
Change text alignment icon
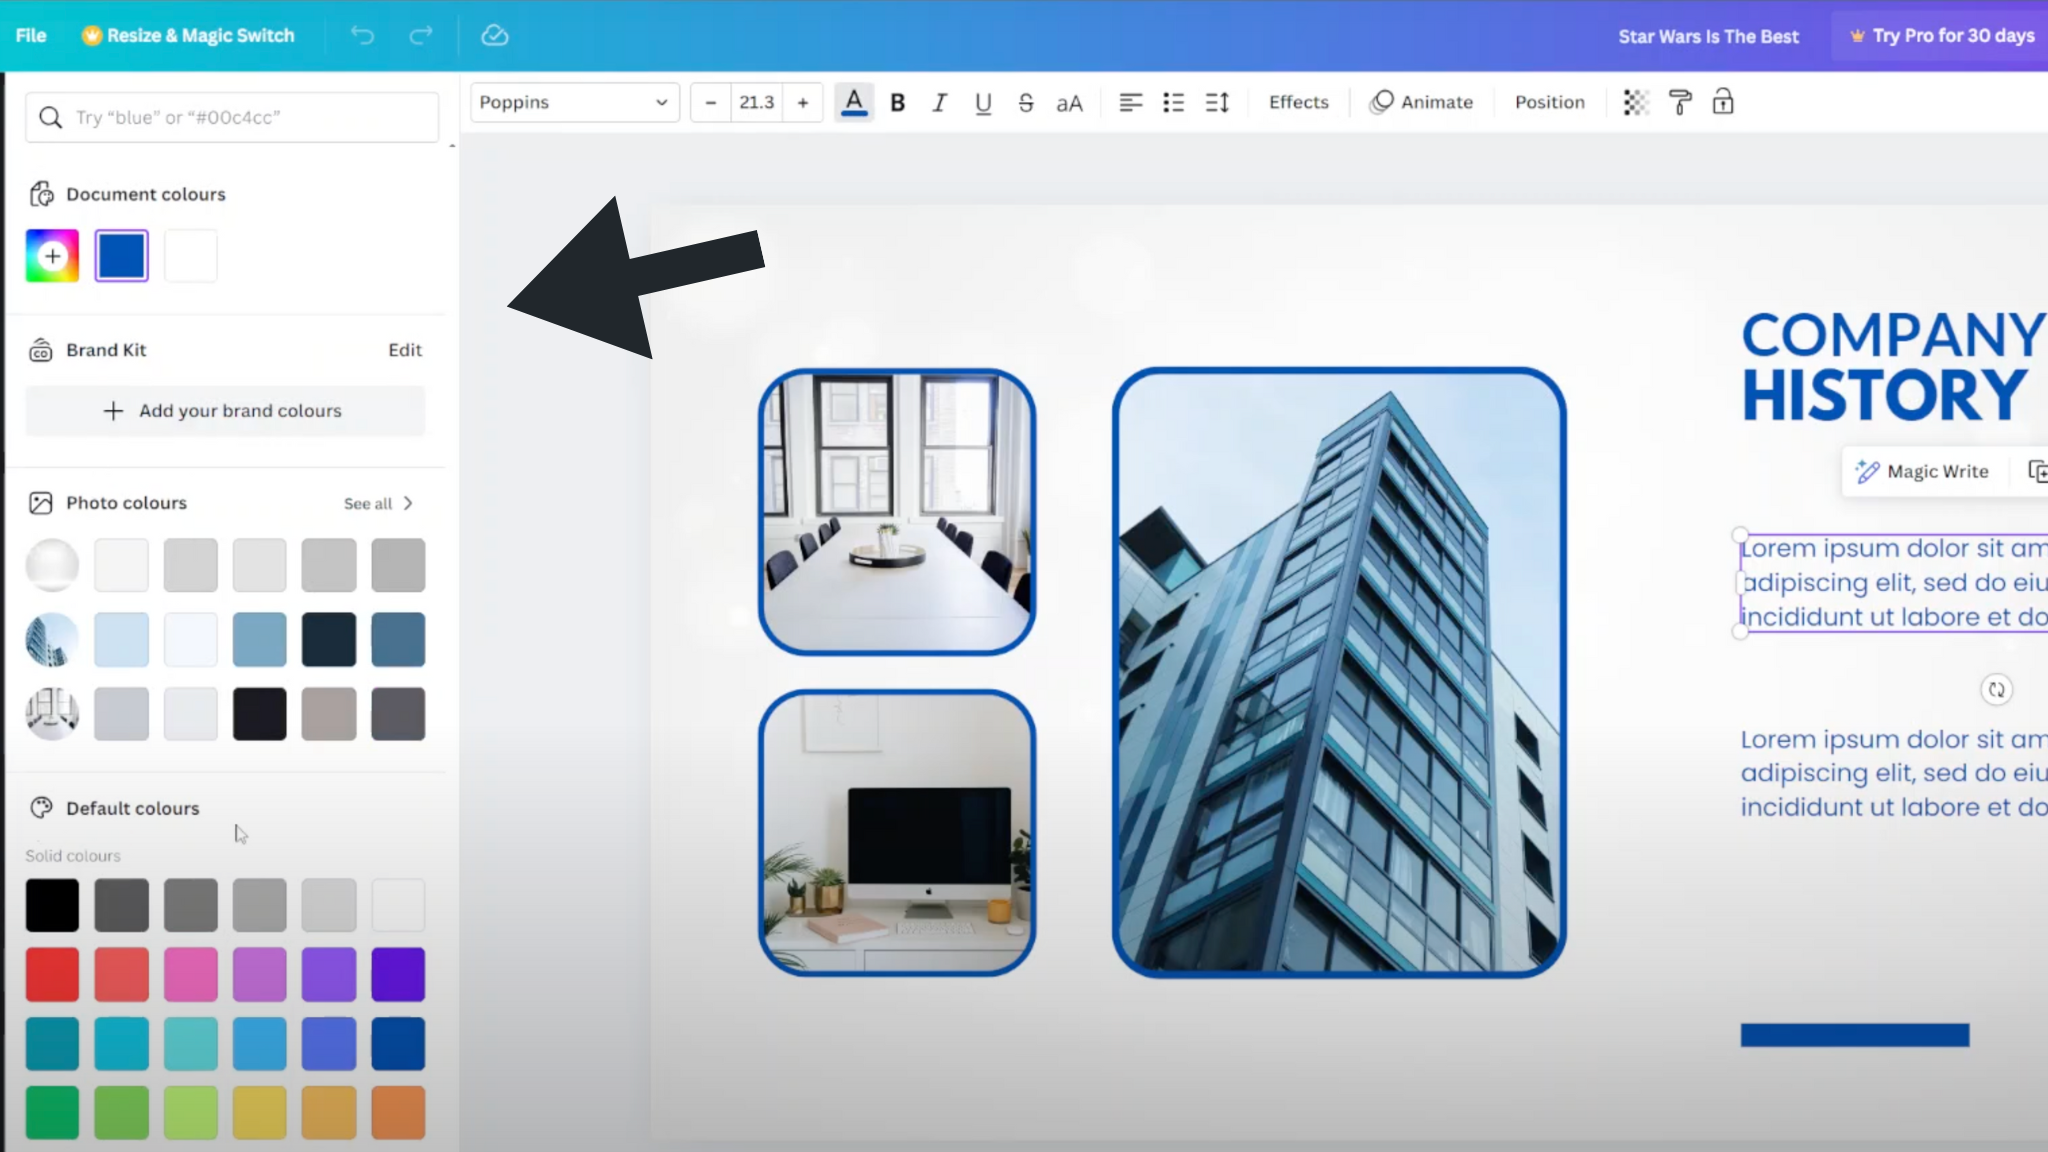tap(1130, 102)
